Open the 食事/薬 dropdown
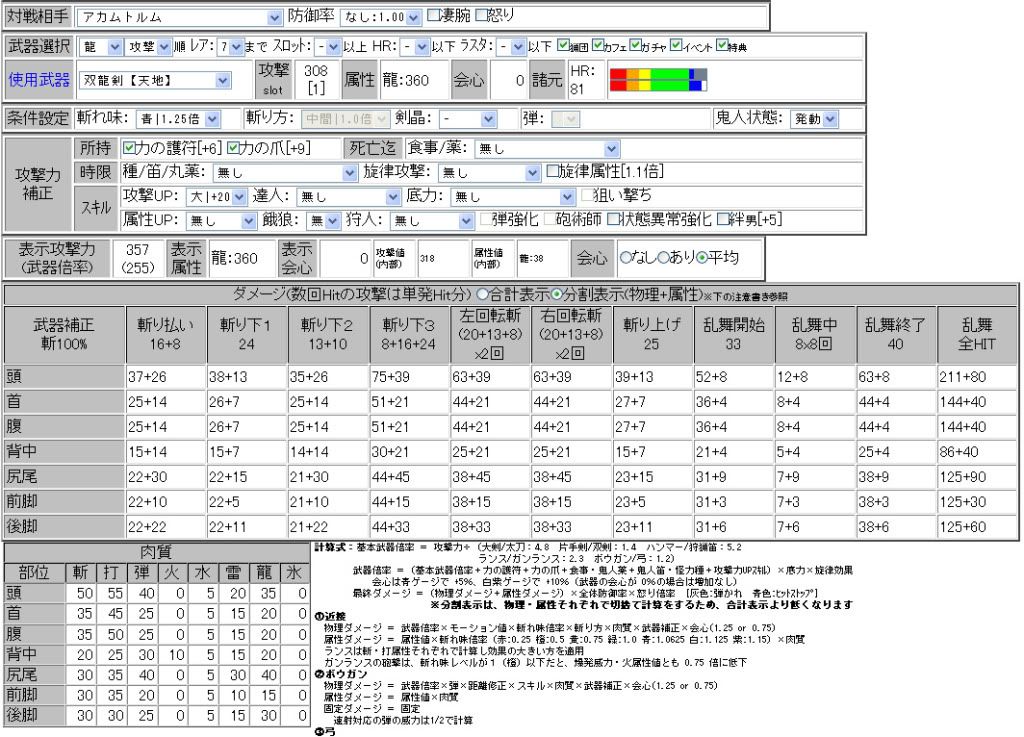1024x737 pixels. 546,148
